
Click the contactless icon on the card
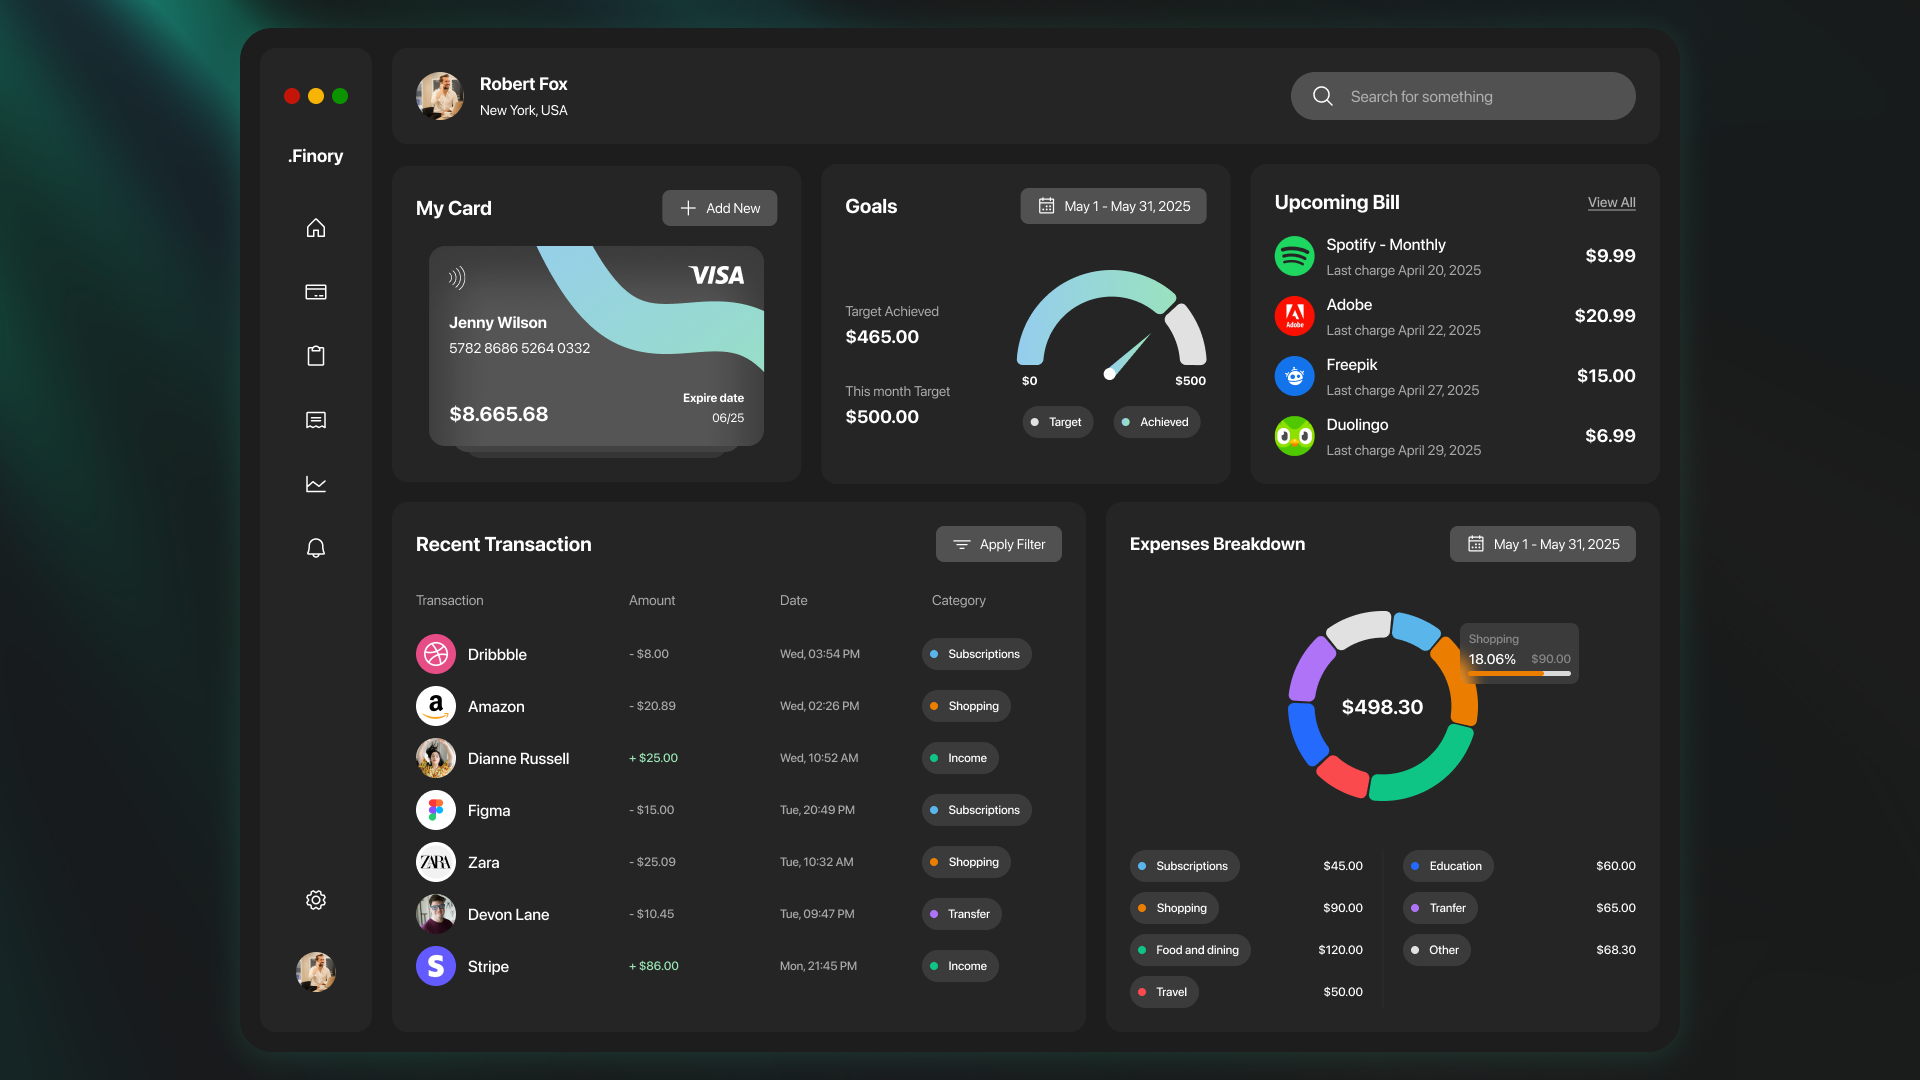pyautogui.click(x=457, y=278)
